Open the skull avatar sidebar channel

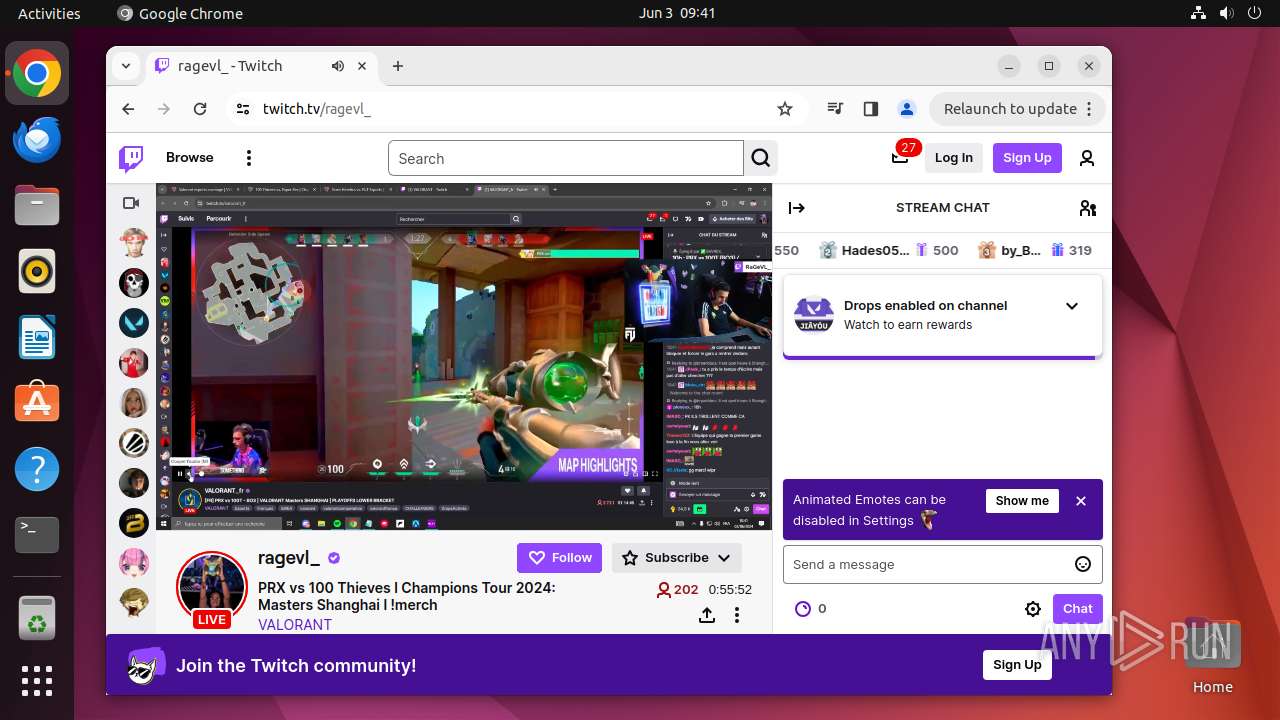click(x=134, y=283)
